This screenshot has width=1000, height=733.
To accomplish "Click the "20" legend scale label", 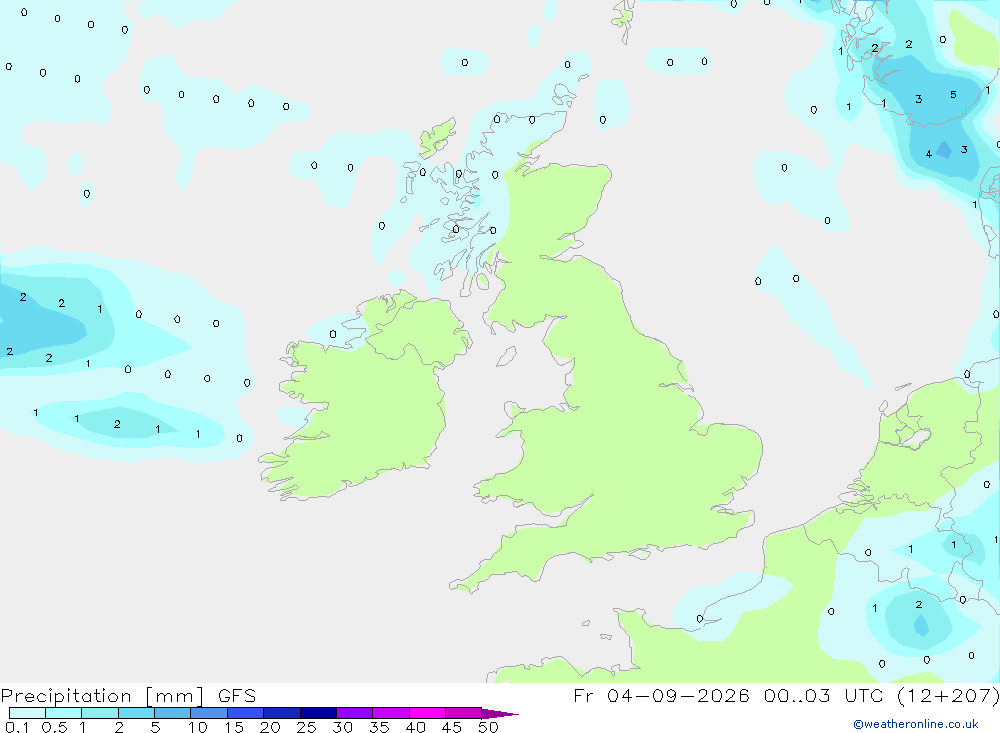I will pos(270,727).
